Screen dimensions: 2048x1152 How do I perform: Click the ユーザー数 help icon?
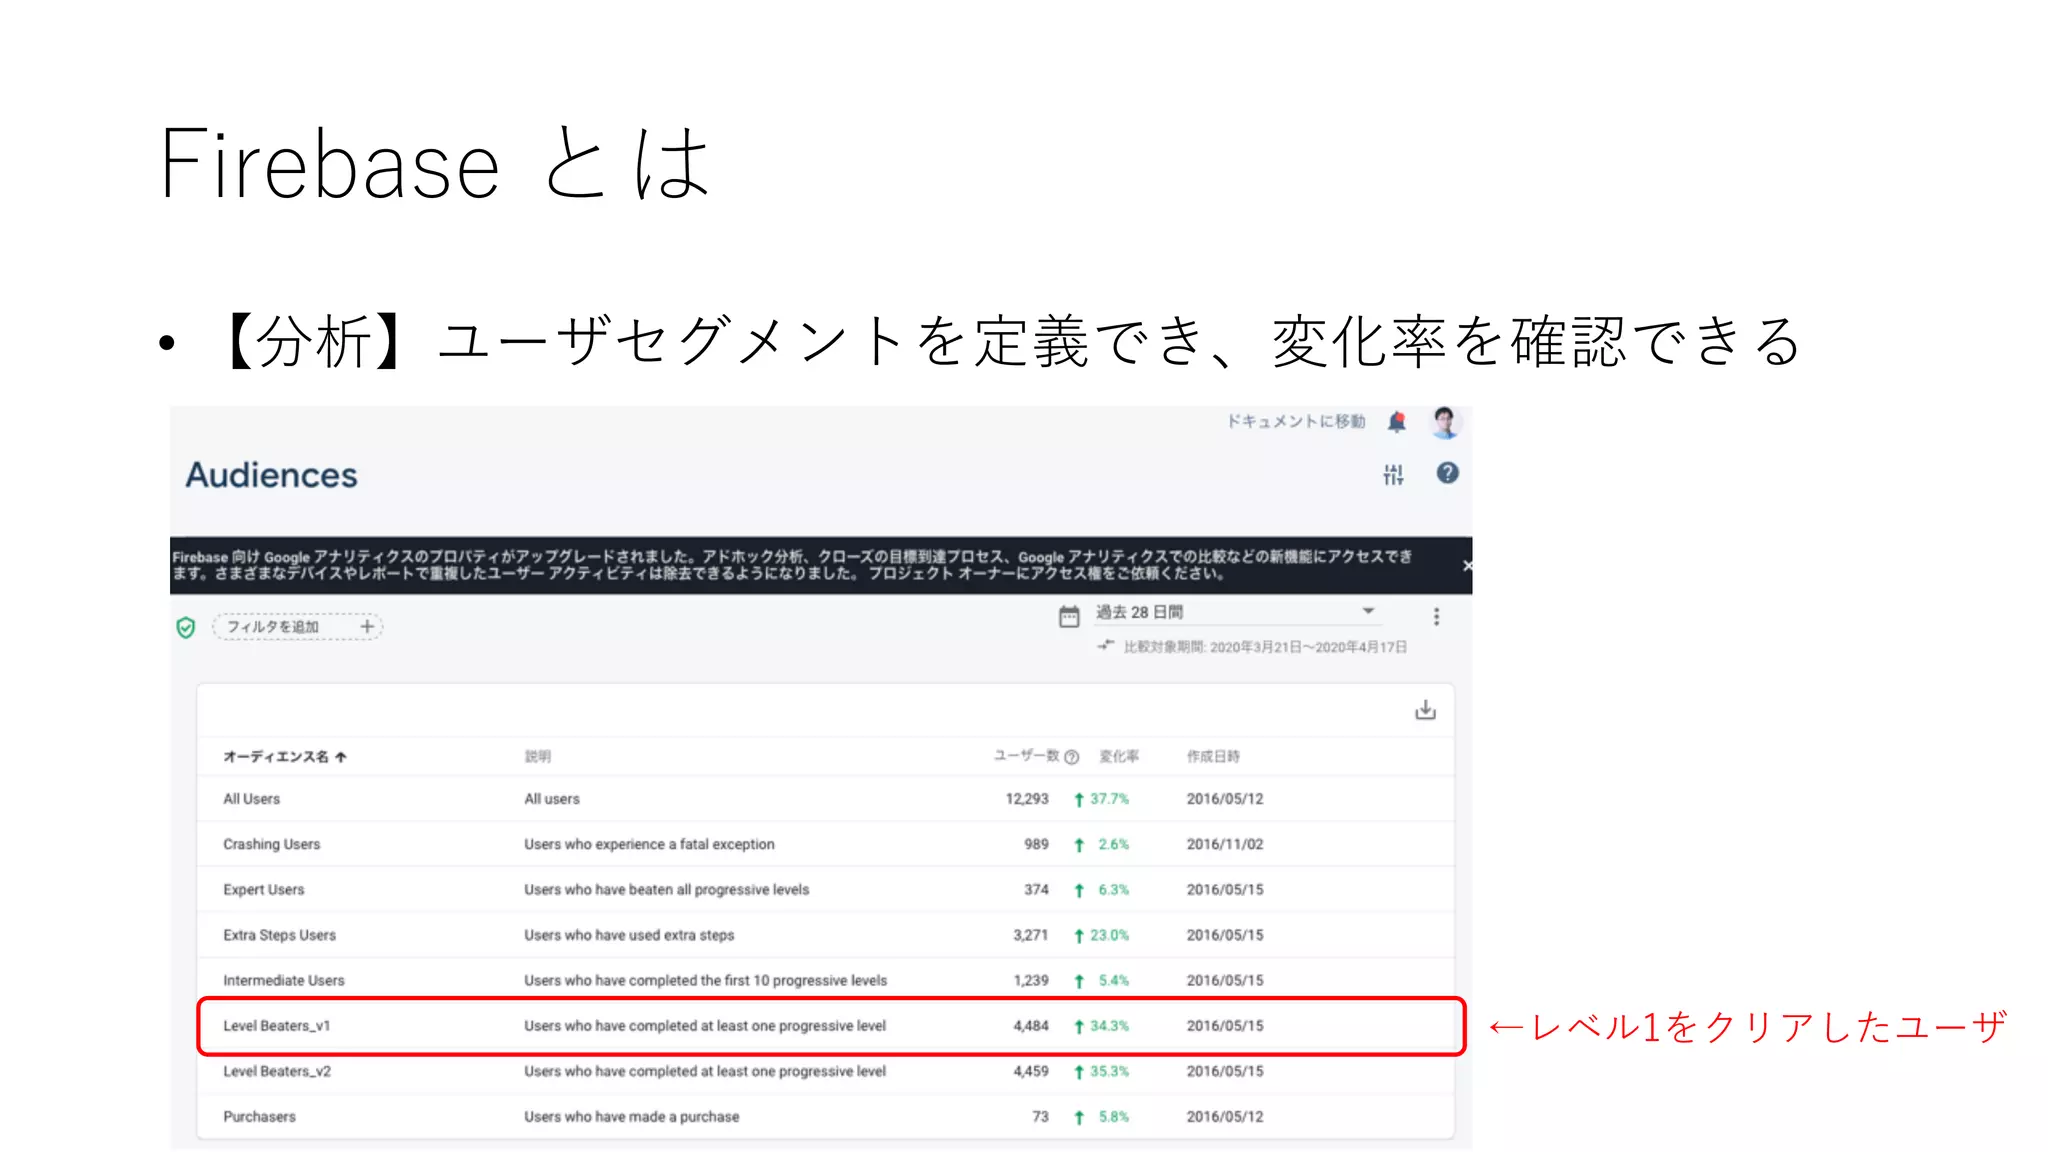pyautogui.click(x=1072, y=757)
